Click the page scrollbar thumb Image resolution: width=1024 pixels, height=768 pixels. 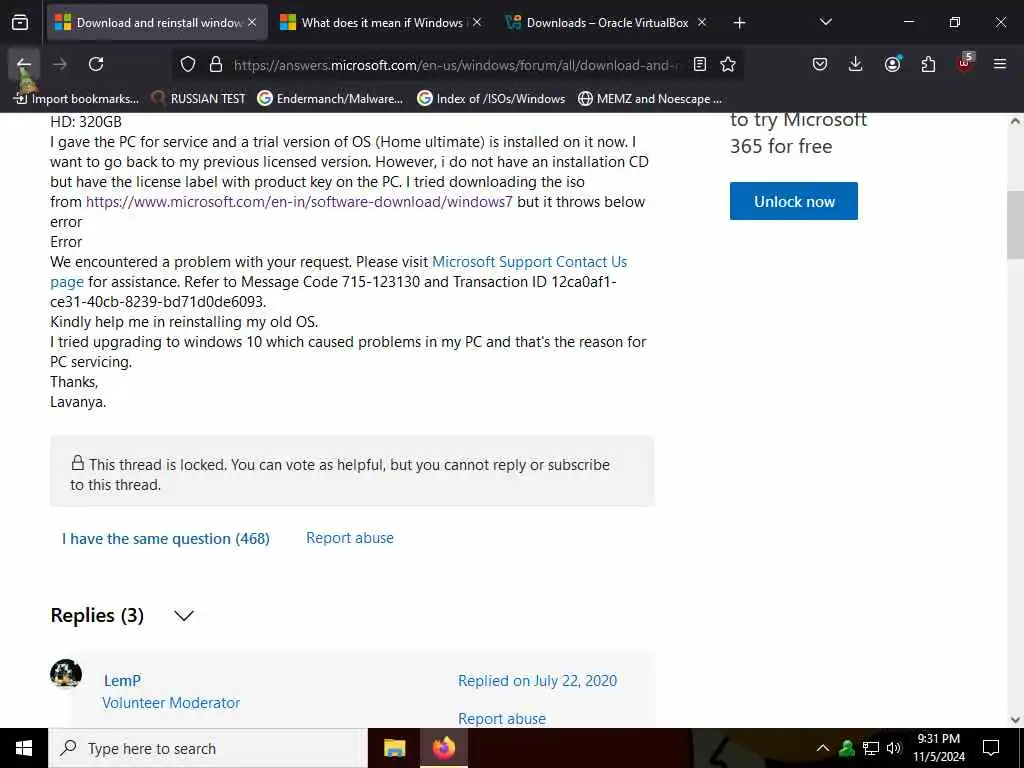pos(1015,225)
